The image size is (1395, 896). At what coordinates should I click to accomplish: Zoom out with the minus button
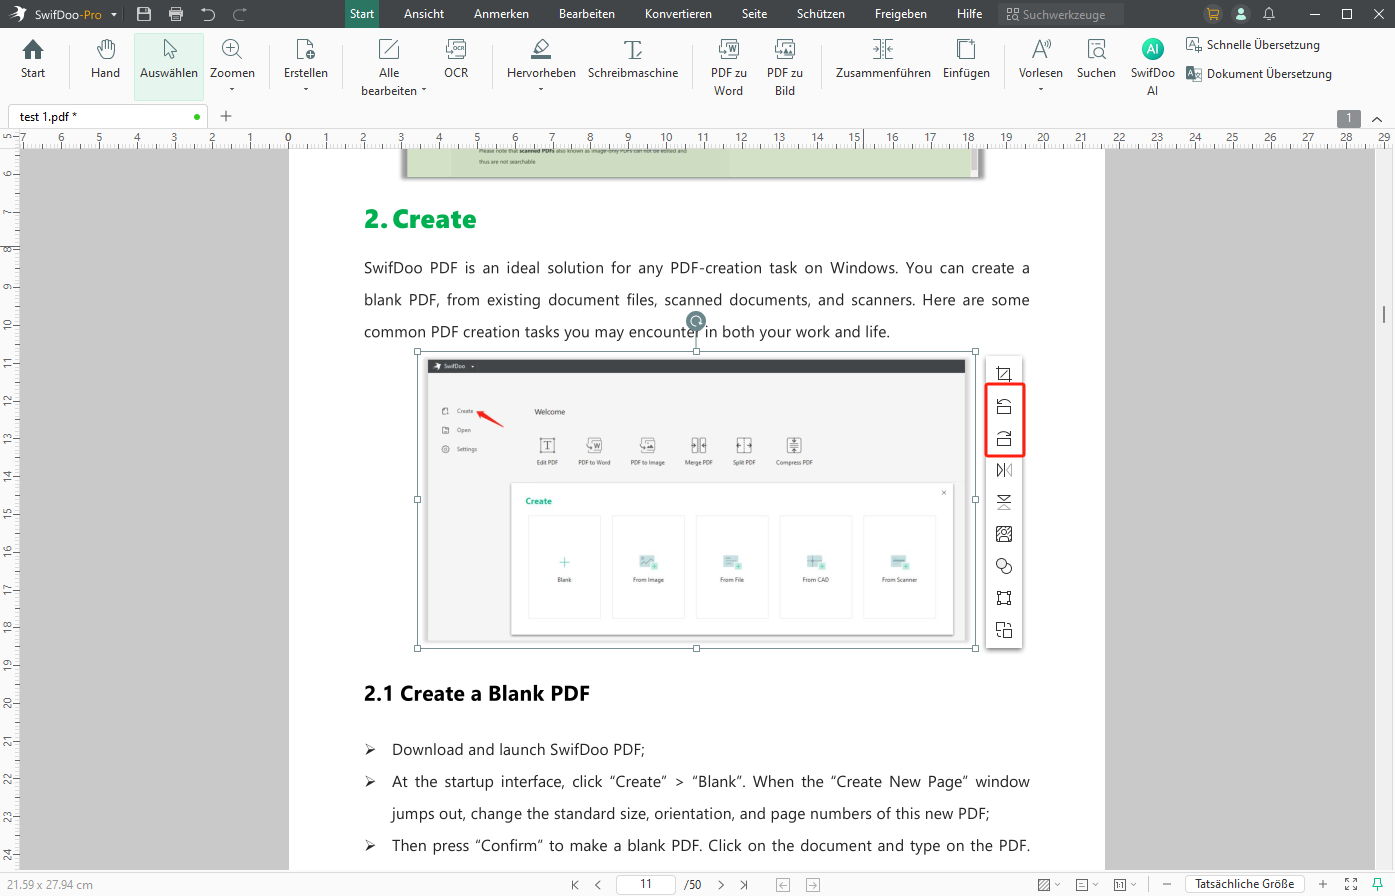(1167, 885)
